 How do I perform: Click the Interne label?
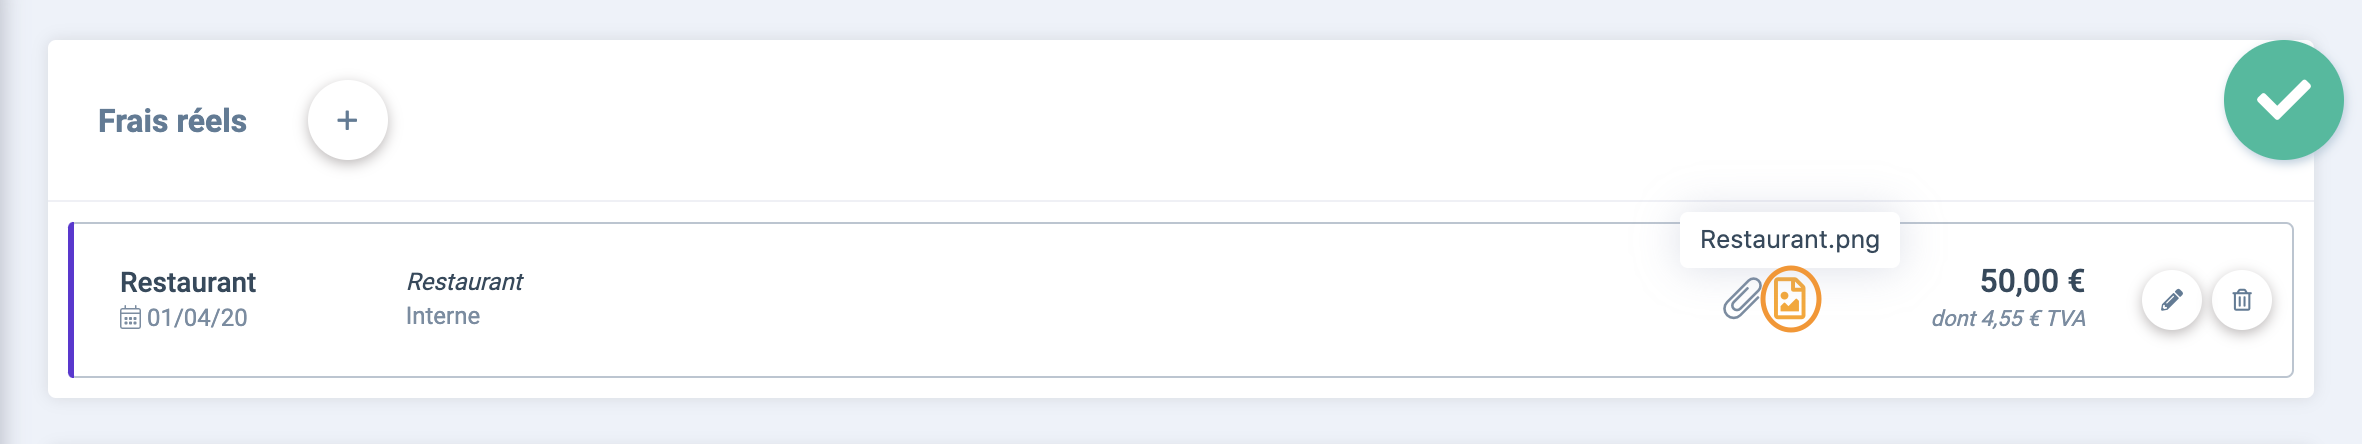pos(443,316)
